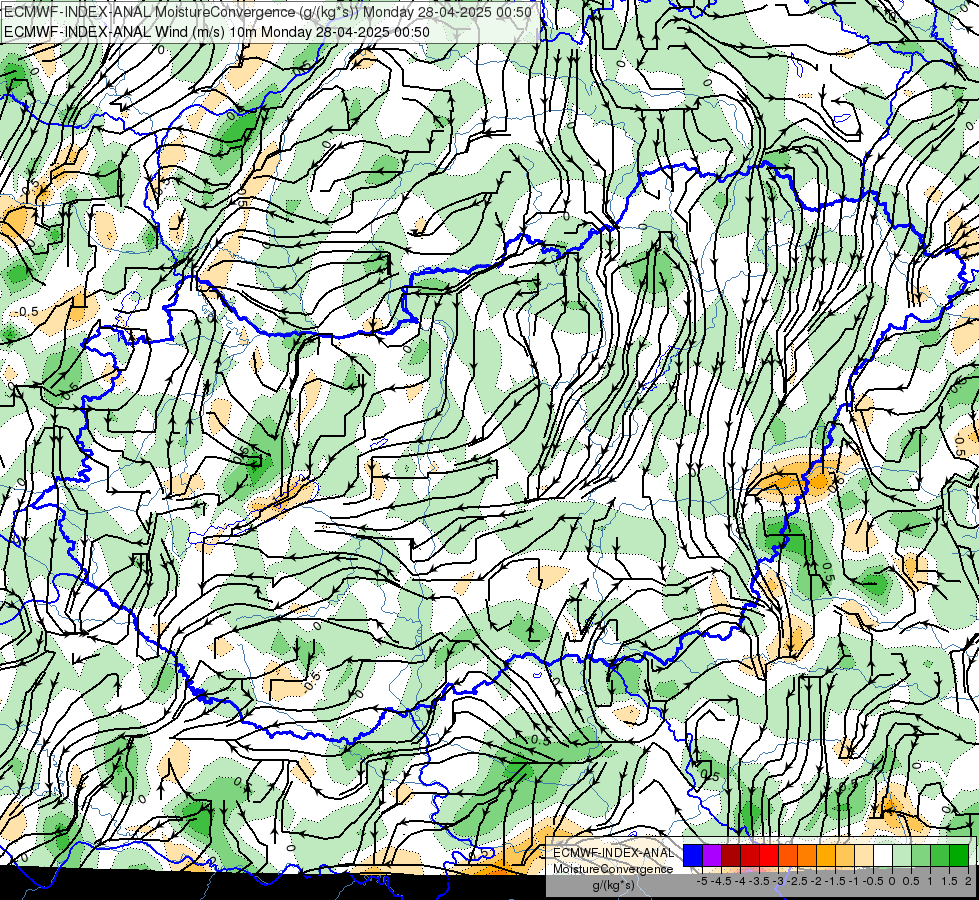This screenshot has height=900, width=979.
Task: Select the pale peach swatch between -1 and -0.5
Action: click(x=864, y=855)
